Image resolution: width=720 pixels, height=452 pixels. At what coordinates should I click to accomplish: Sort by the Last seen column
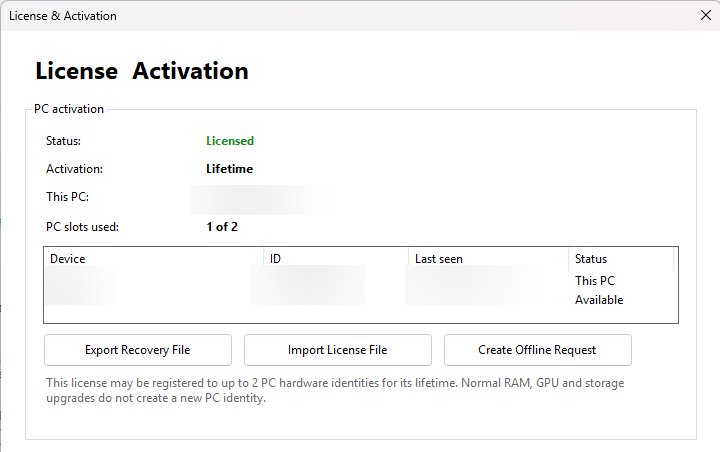pyautogui.click(x=489, y=259)
